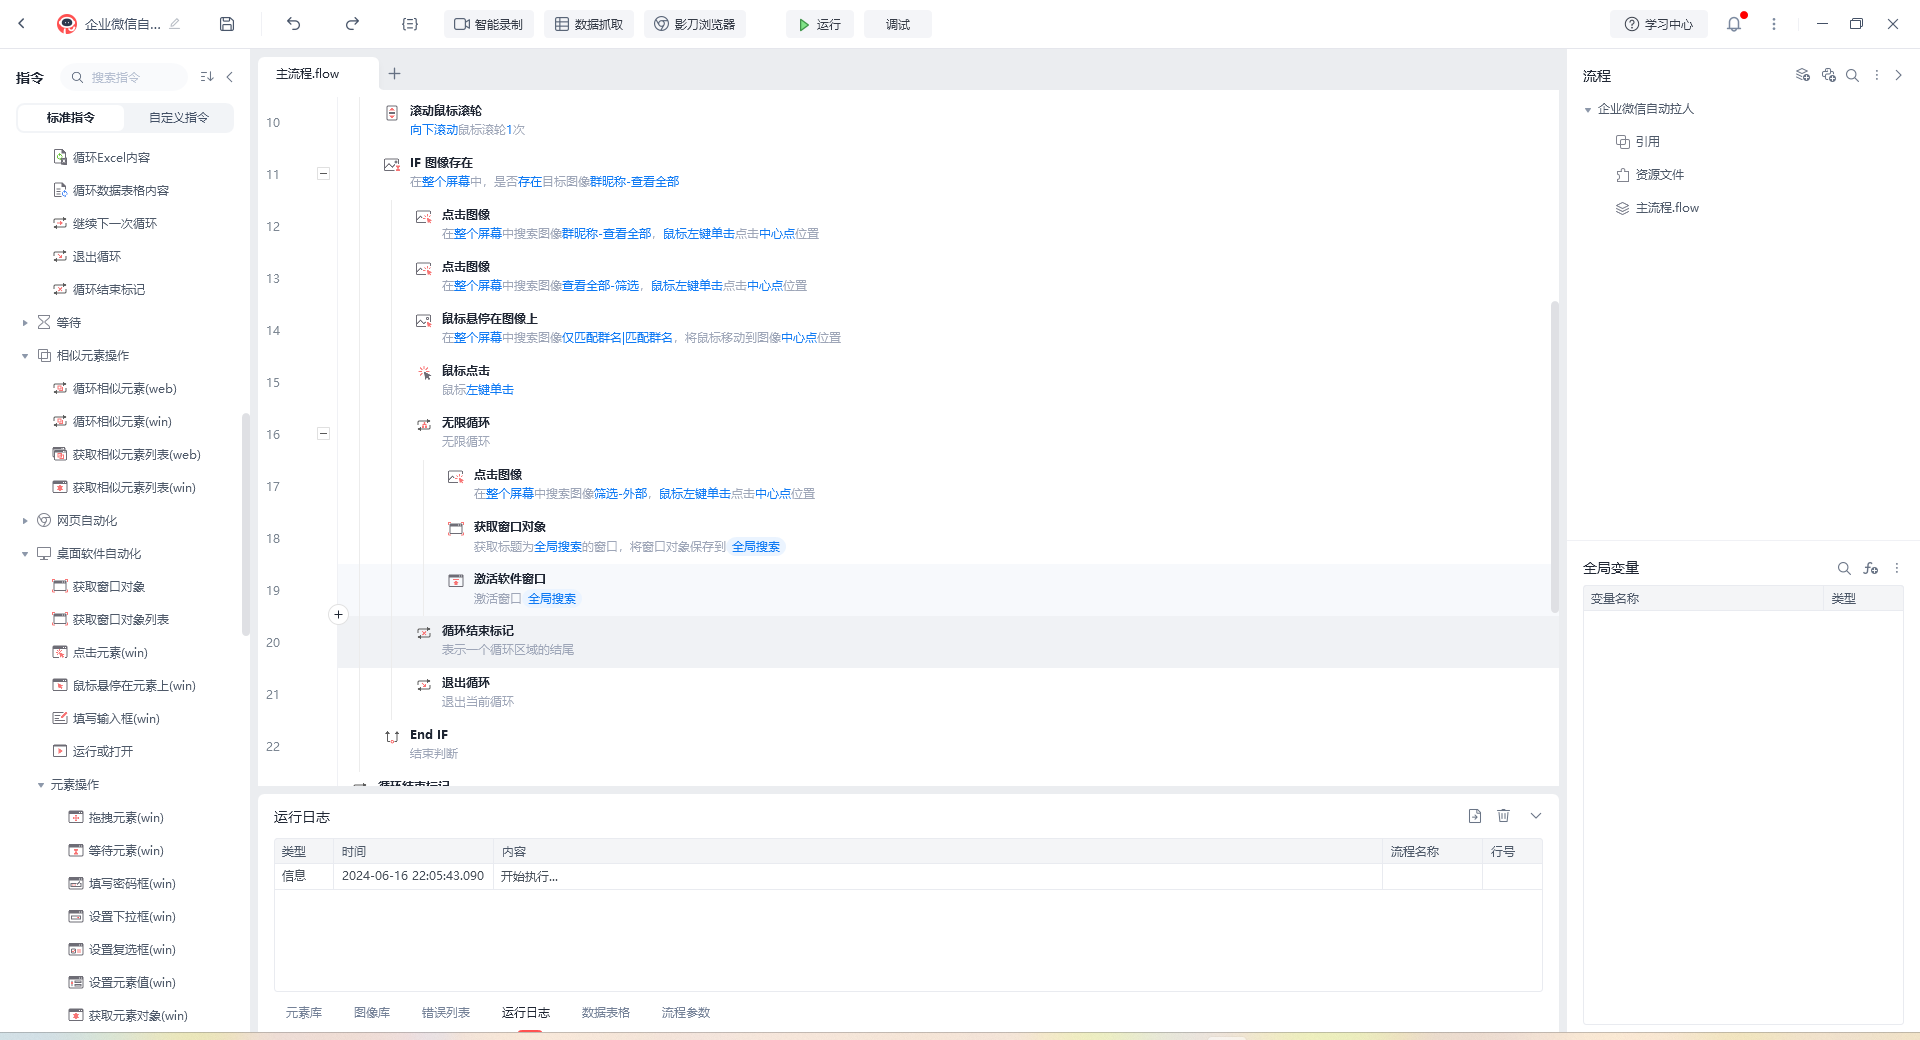Open the top bar more options menu
This screenshot has height=1040, width=1920.
point(1774,24)
